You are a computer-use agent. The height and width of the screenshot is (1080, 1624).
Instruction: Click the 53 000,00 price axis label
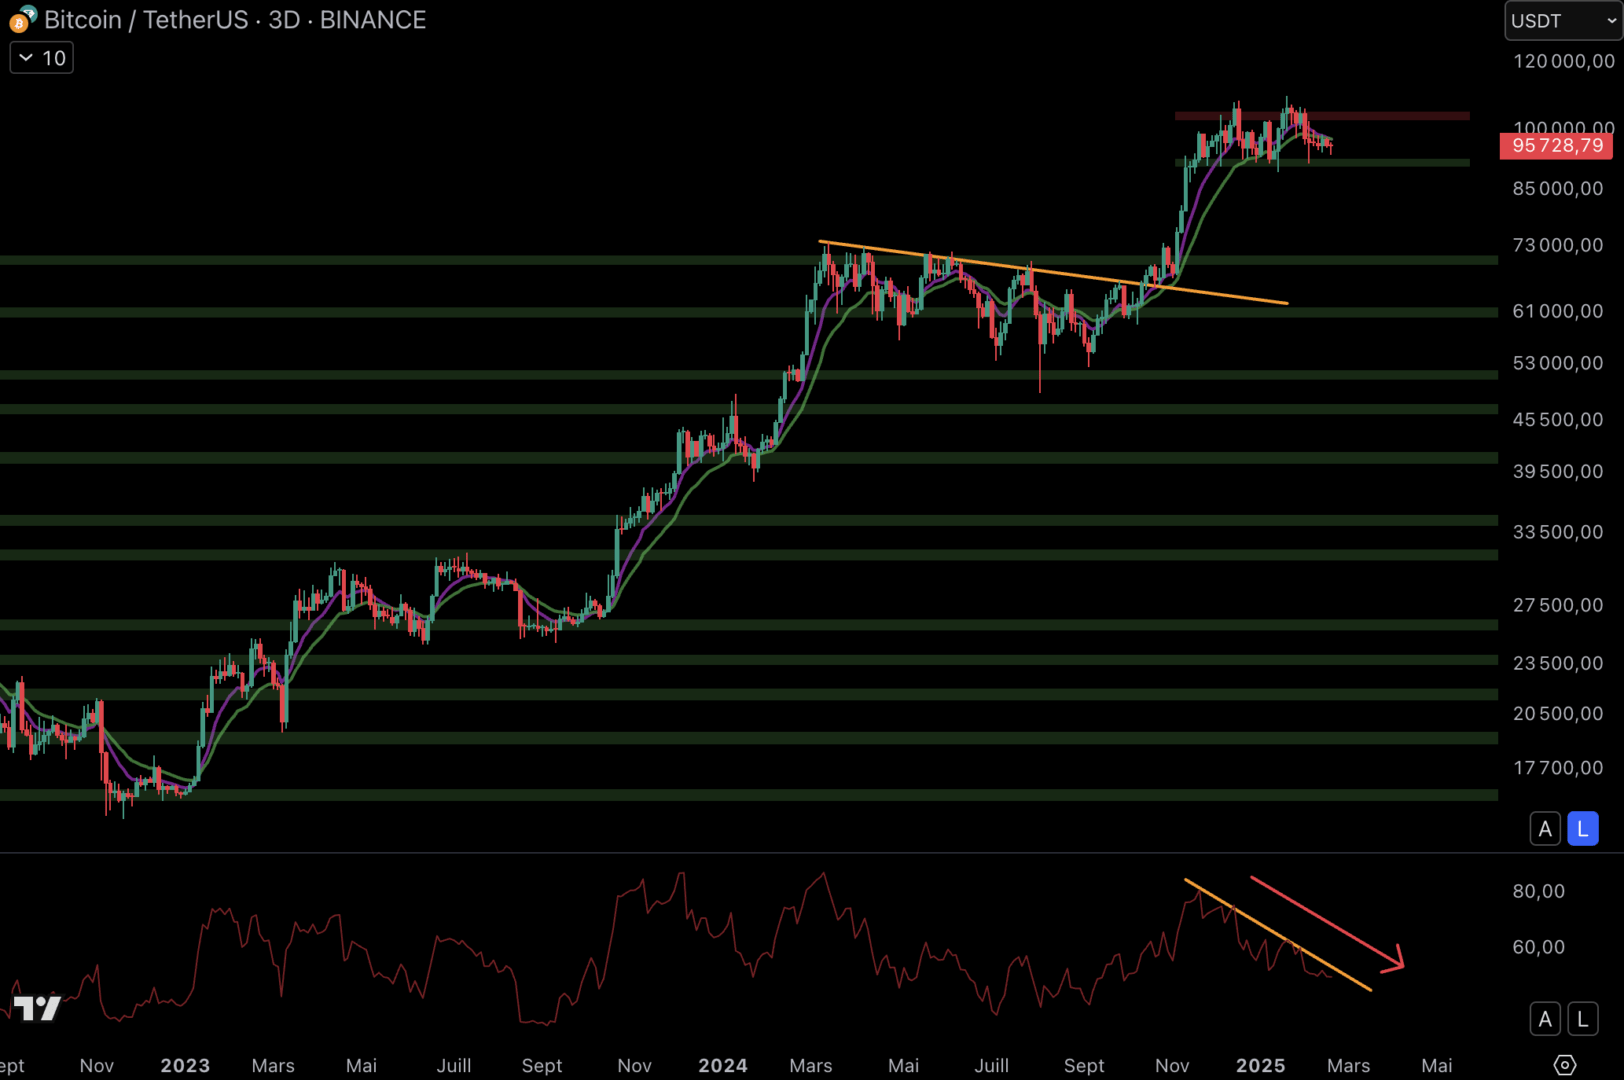[x=1557, y=363]
